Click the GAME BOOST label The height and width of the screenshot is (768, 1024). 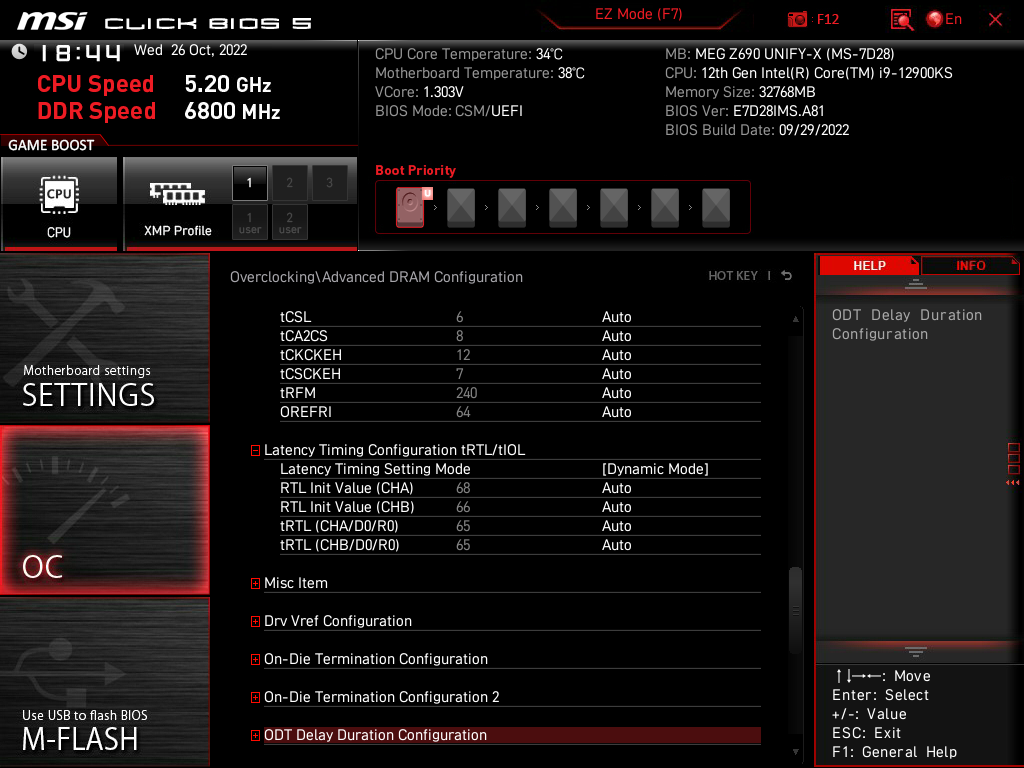pyautogui.click(x=51, y=145)
